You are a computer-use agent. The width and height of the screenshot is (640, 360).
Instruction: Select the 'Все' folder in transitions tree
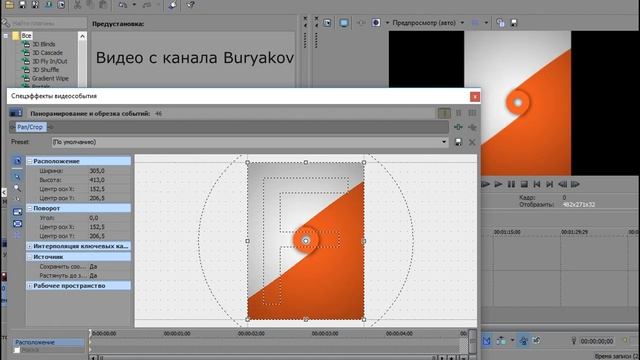coord(26,36)
